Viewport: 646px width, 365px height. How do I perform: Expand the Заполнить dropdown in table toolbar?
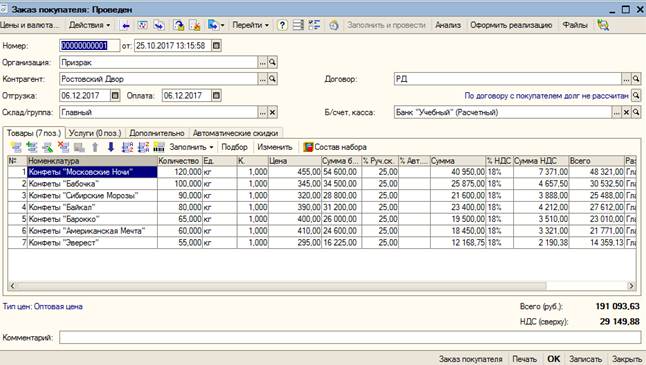click(191, 147)
